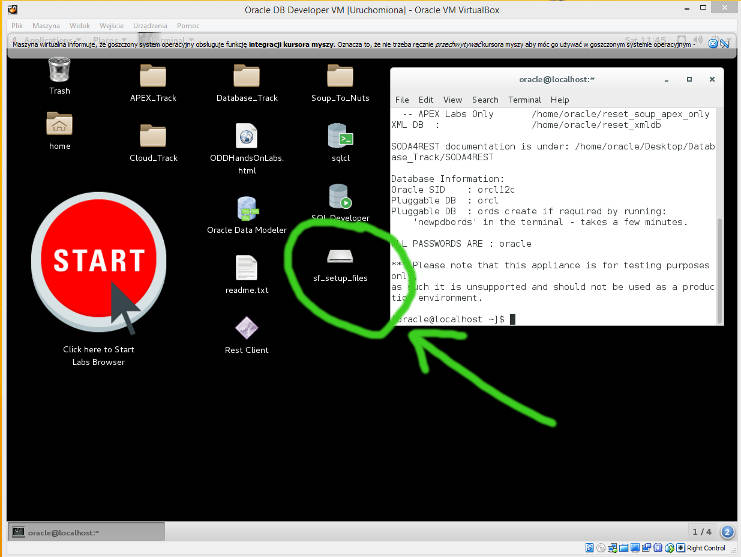Image resolution: width=741 pixels, height=557 pixels.
Task: Launch Oracle Data Modeler icon
Action: (247, 209)
